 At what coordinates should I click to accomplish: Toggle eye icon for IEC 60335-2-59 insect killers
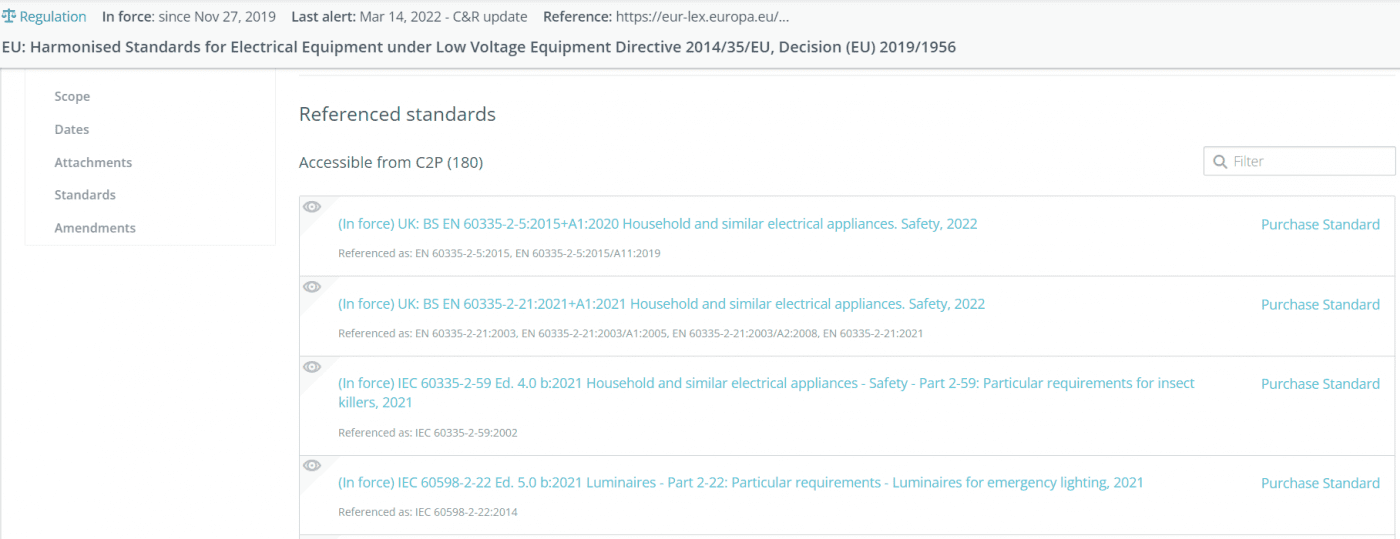tap(312, 366)
